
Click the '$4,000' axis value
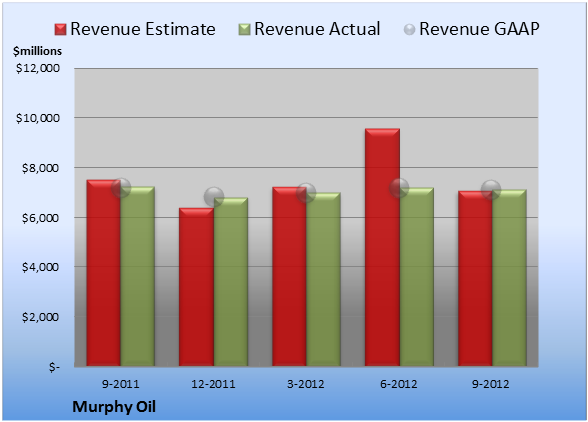tap(40, 267)
